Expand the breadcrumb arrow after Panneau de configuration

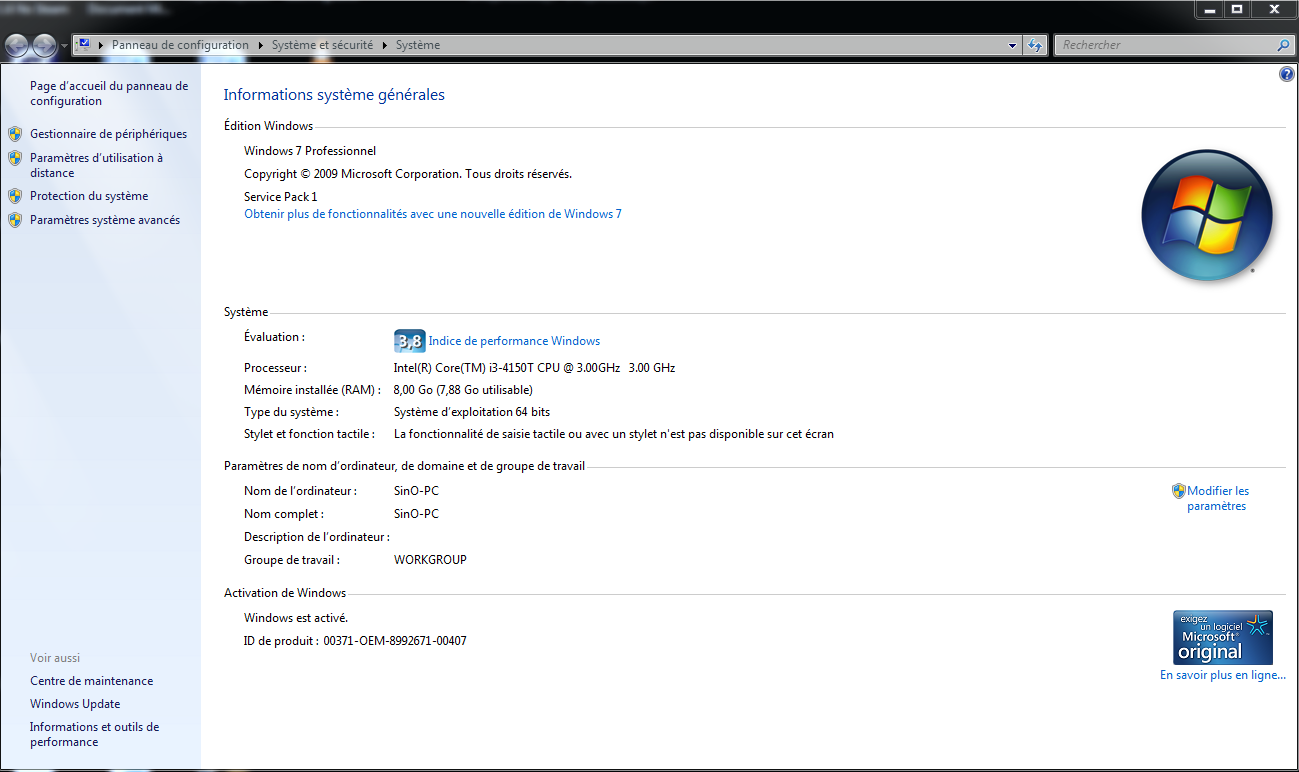click(x=261, y=45)
